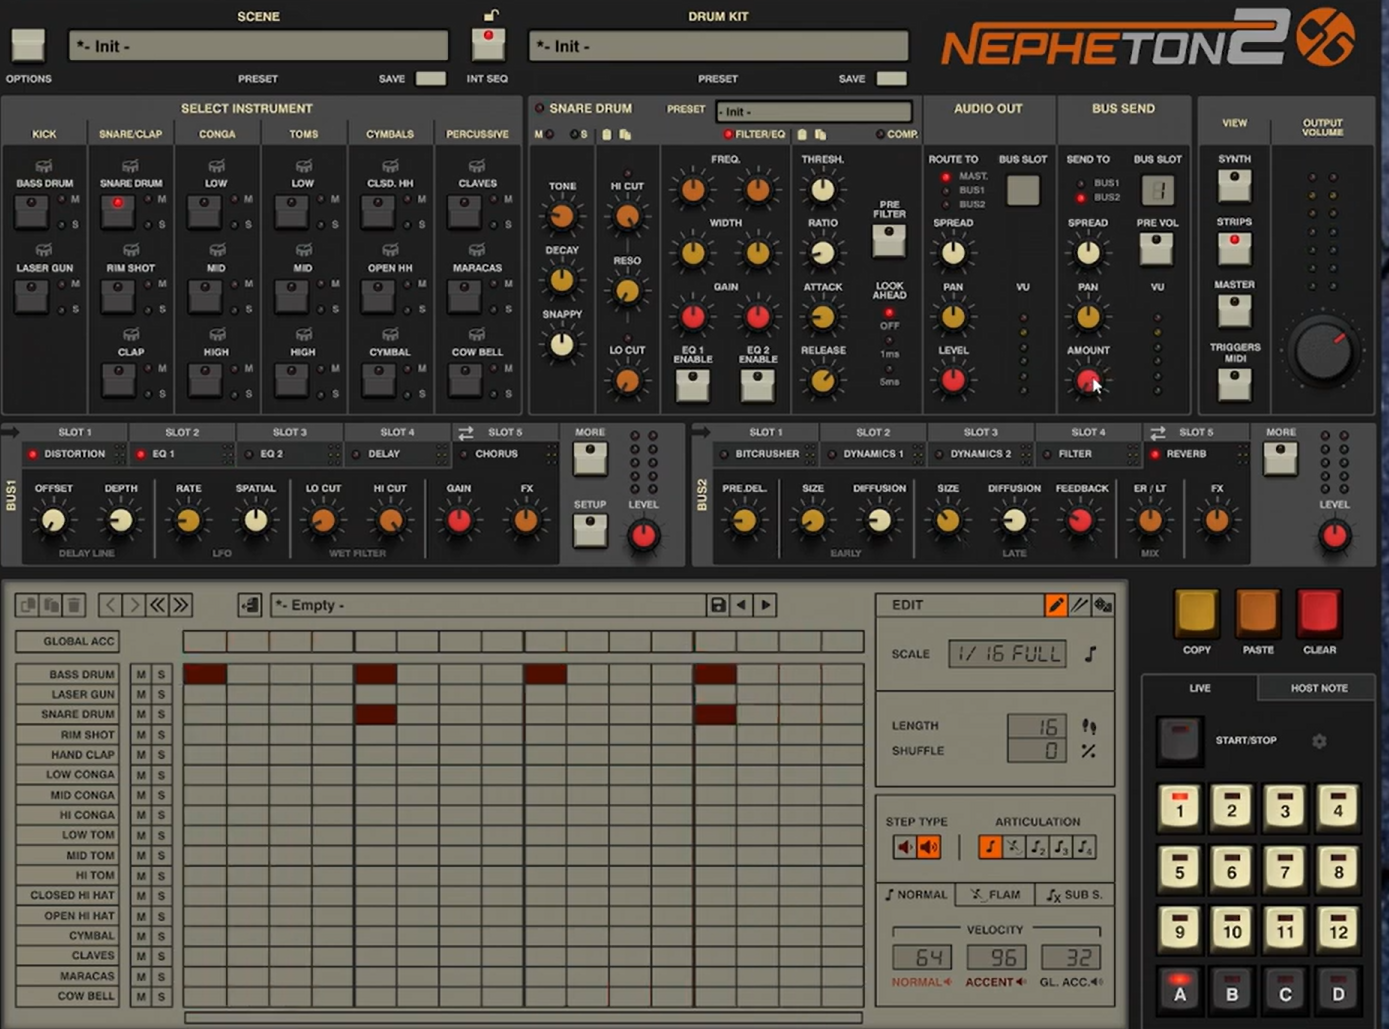Select the quadruple sub-step articulation icon
The width and height of the screenshot is (1389, 1029).
(1085, 847)
